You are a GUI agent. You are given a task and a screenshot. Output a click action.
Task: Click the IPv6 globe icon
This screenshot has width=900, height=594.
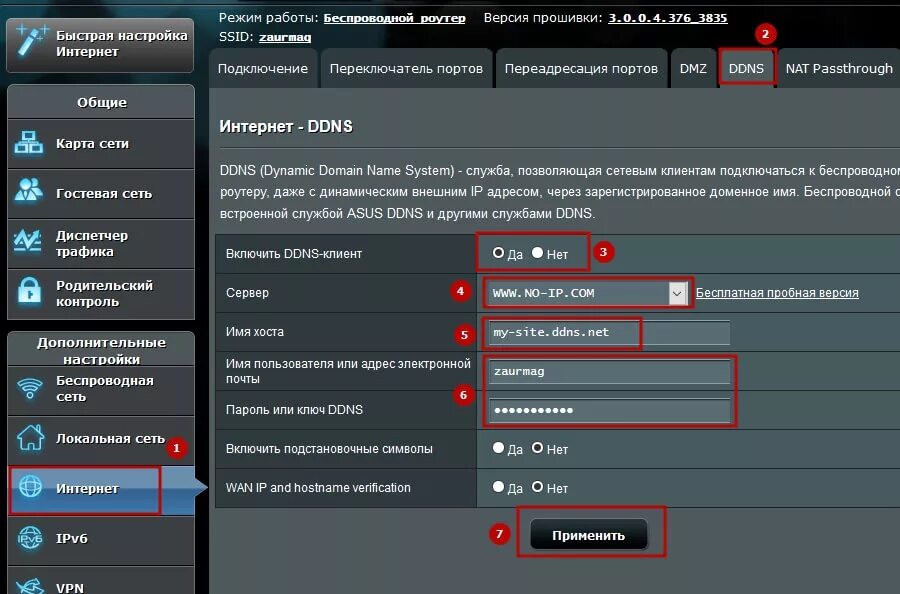click(x=30, y=538)
